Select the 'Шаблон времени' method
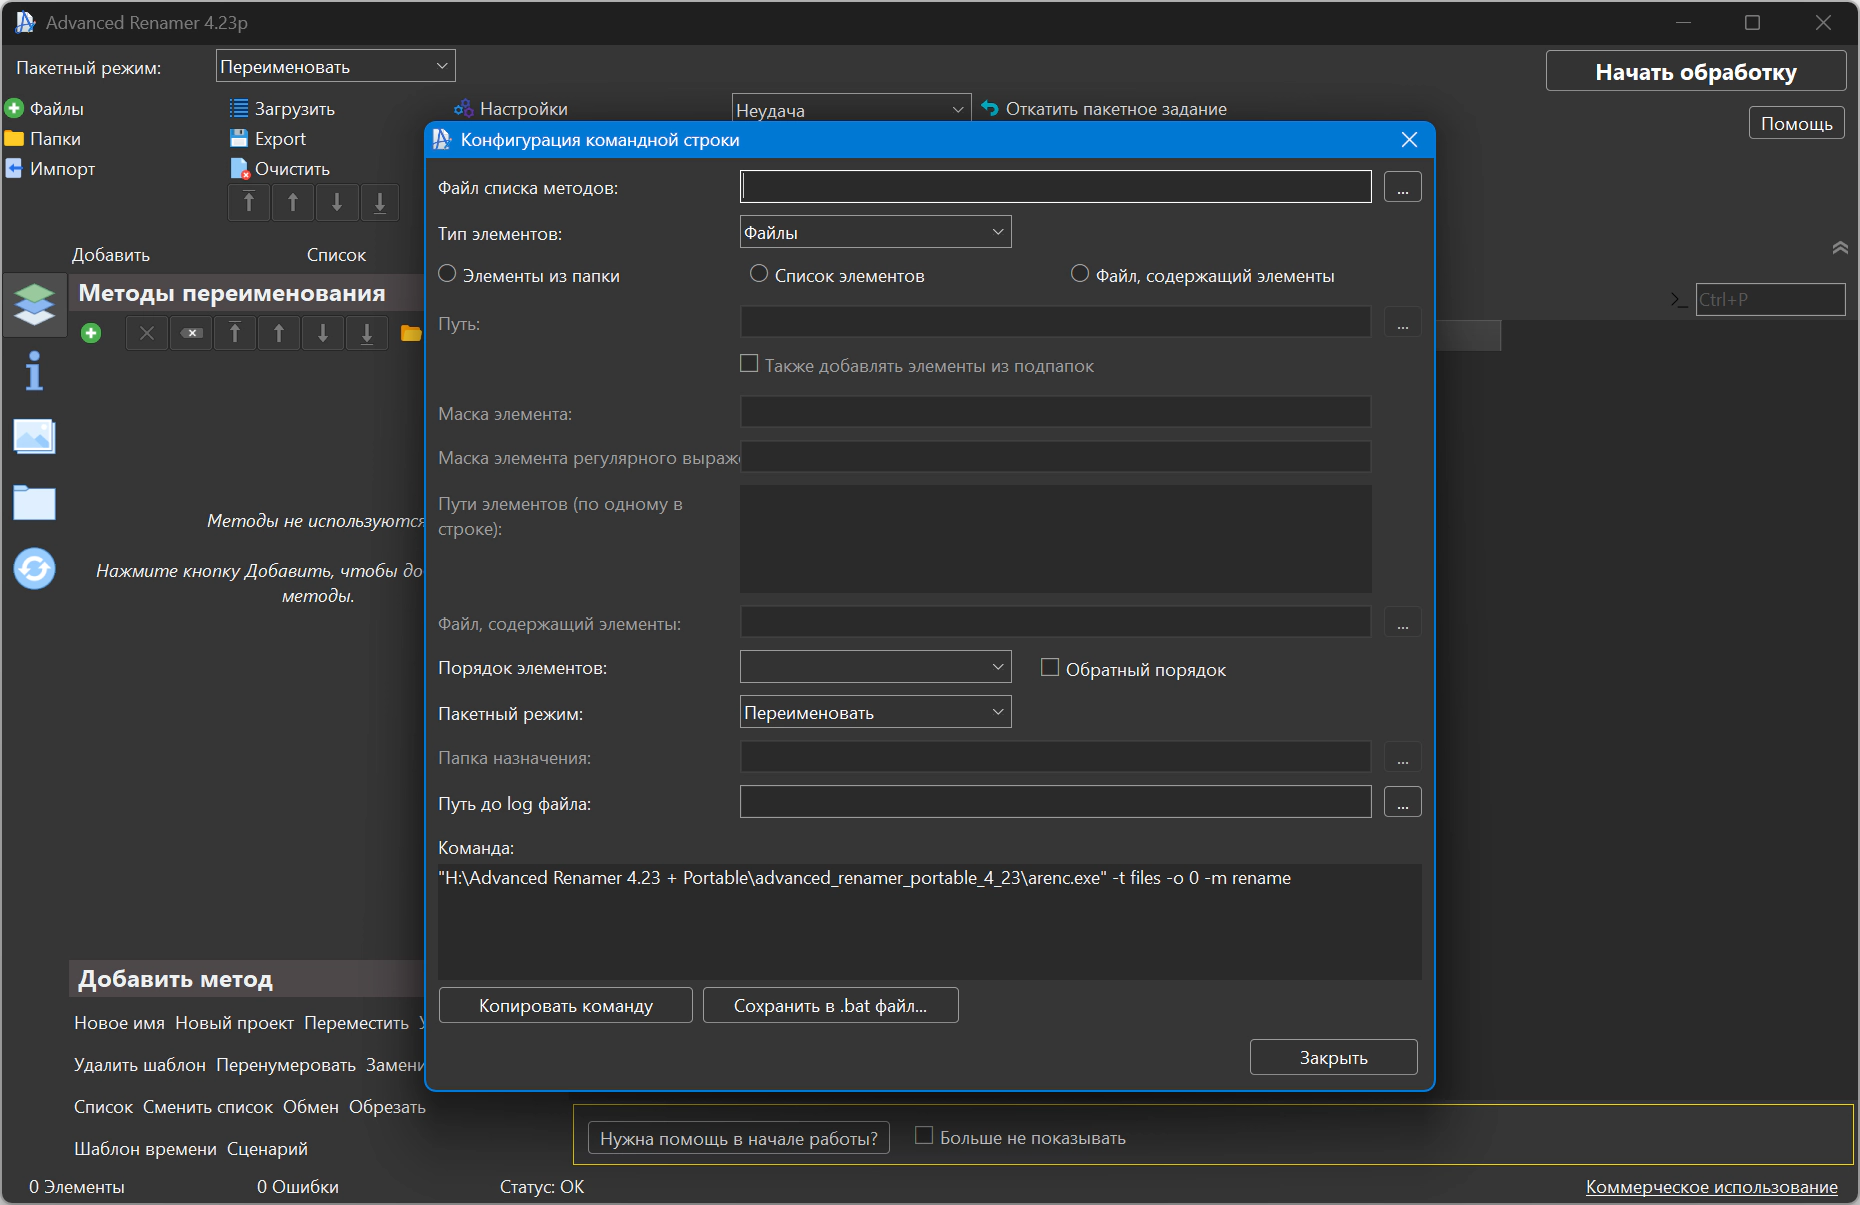1860x1205 pixels. [x=145, y=1149]
